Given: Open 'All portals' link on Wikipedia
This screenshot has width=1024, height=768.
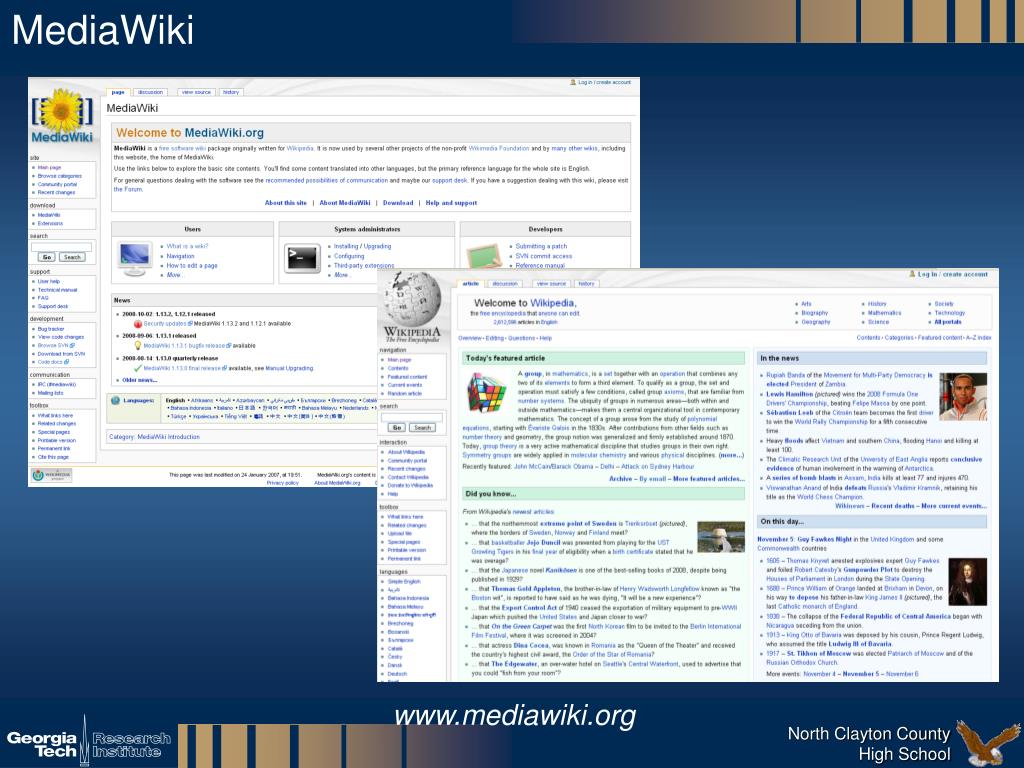Looking at the screenshot, I should pos(948,322).
